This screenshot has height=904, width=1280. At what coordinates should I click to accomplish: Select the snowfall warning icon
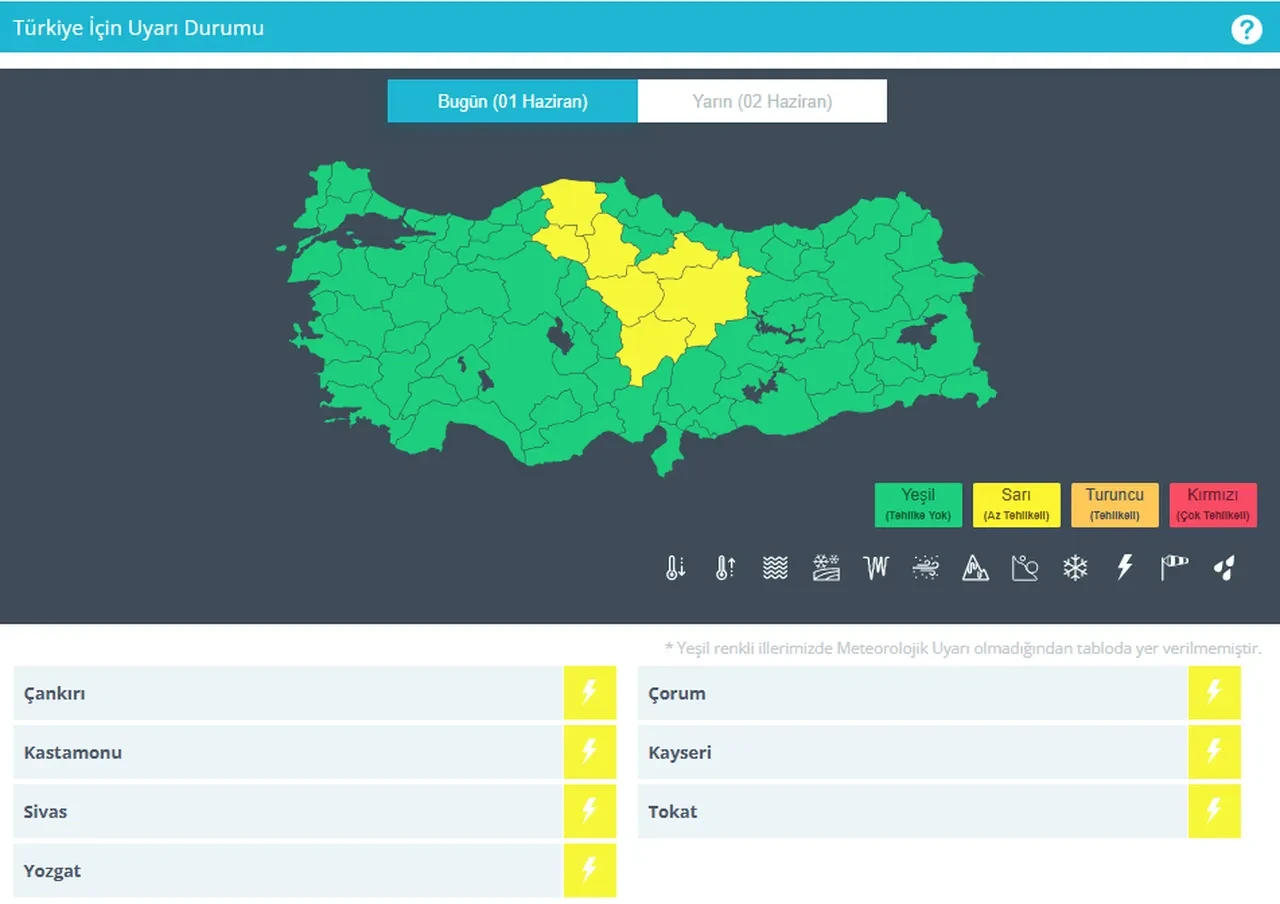coord(1075,567)
